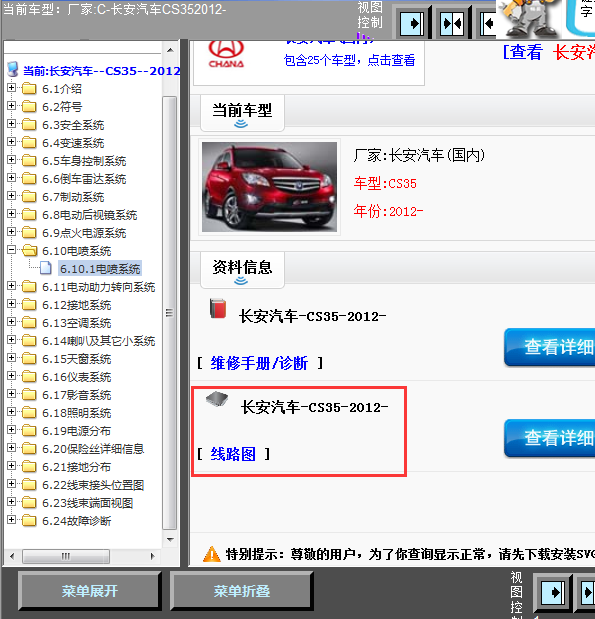Click the red CS35 car thumbnail
This screenshot has width=595, height=619.
pyautogui.click(x=269, y=187)
